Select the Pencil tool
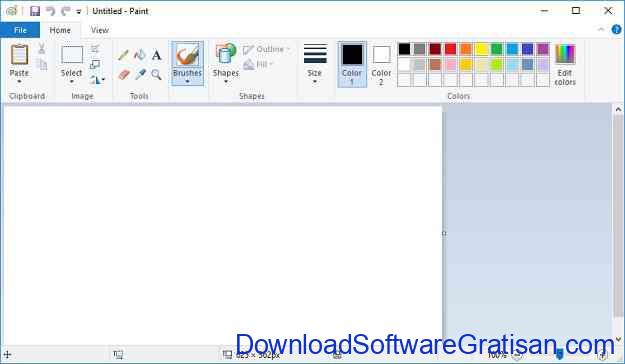The height and width of the screenshot is (364, 625). (123, 55)
